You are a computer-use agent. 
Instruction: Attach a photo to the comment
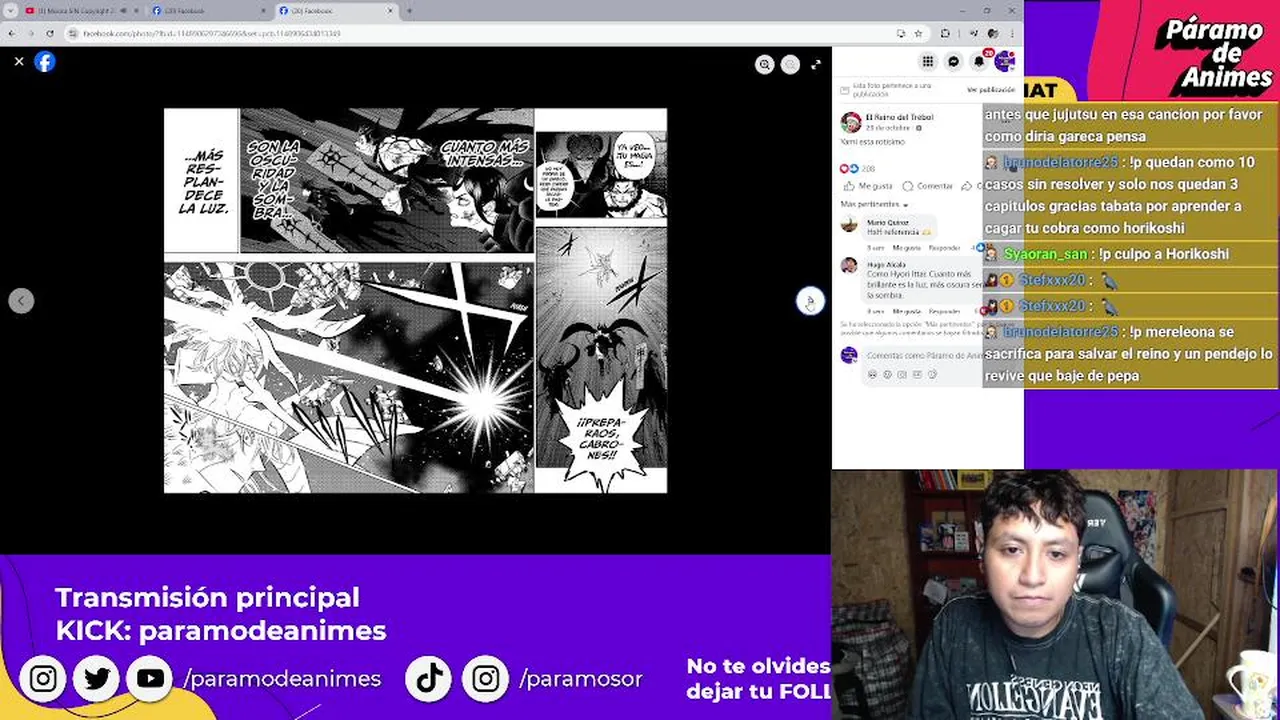[902, 374]
